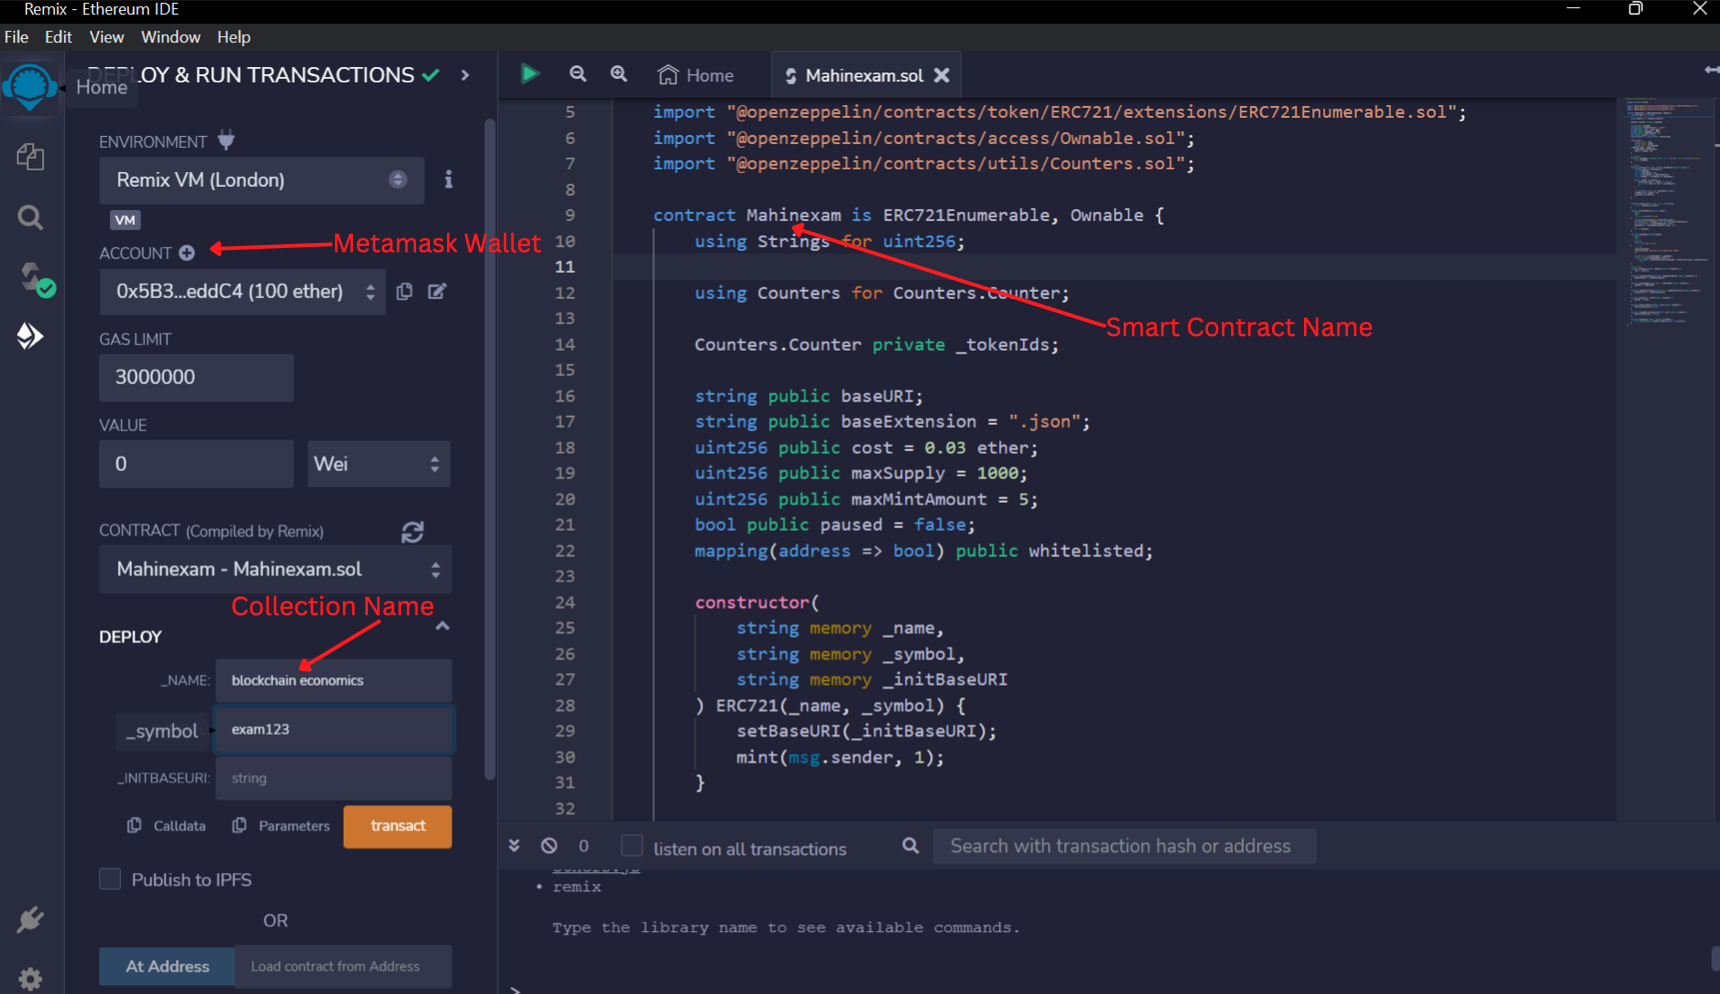This screenshot has height=994, width=1720.
Task: Expand the side panel chevron next to header
Action: click(x=465, y=75)
